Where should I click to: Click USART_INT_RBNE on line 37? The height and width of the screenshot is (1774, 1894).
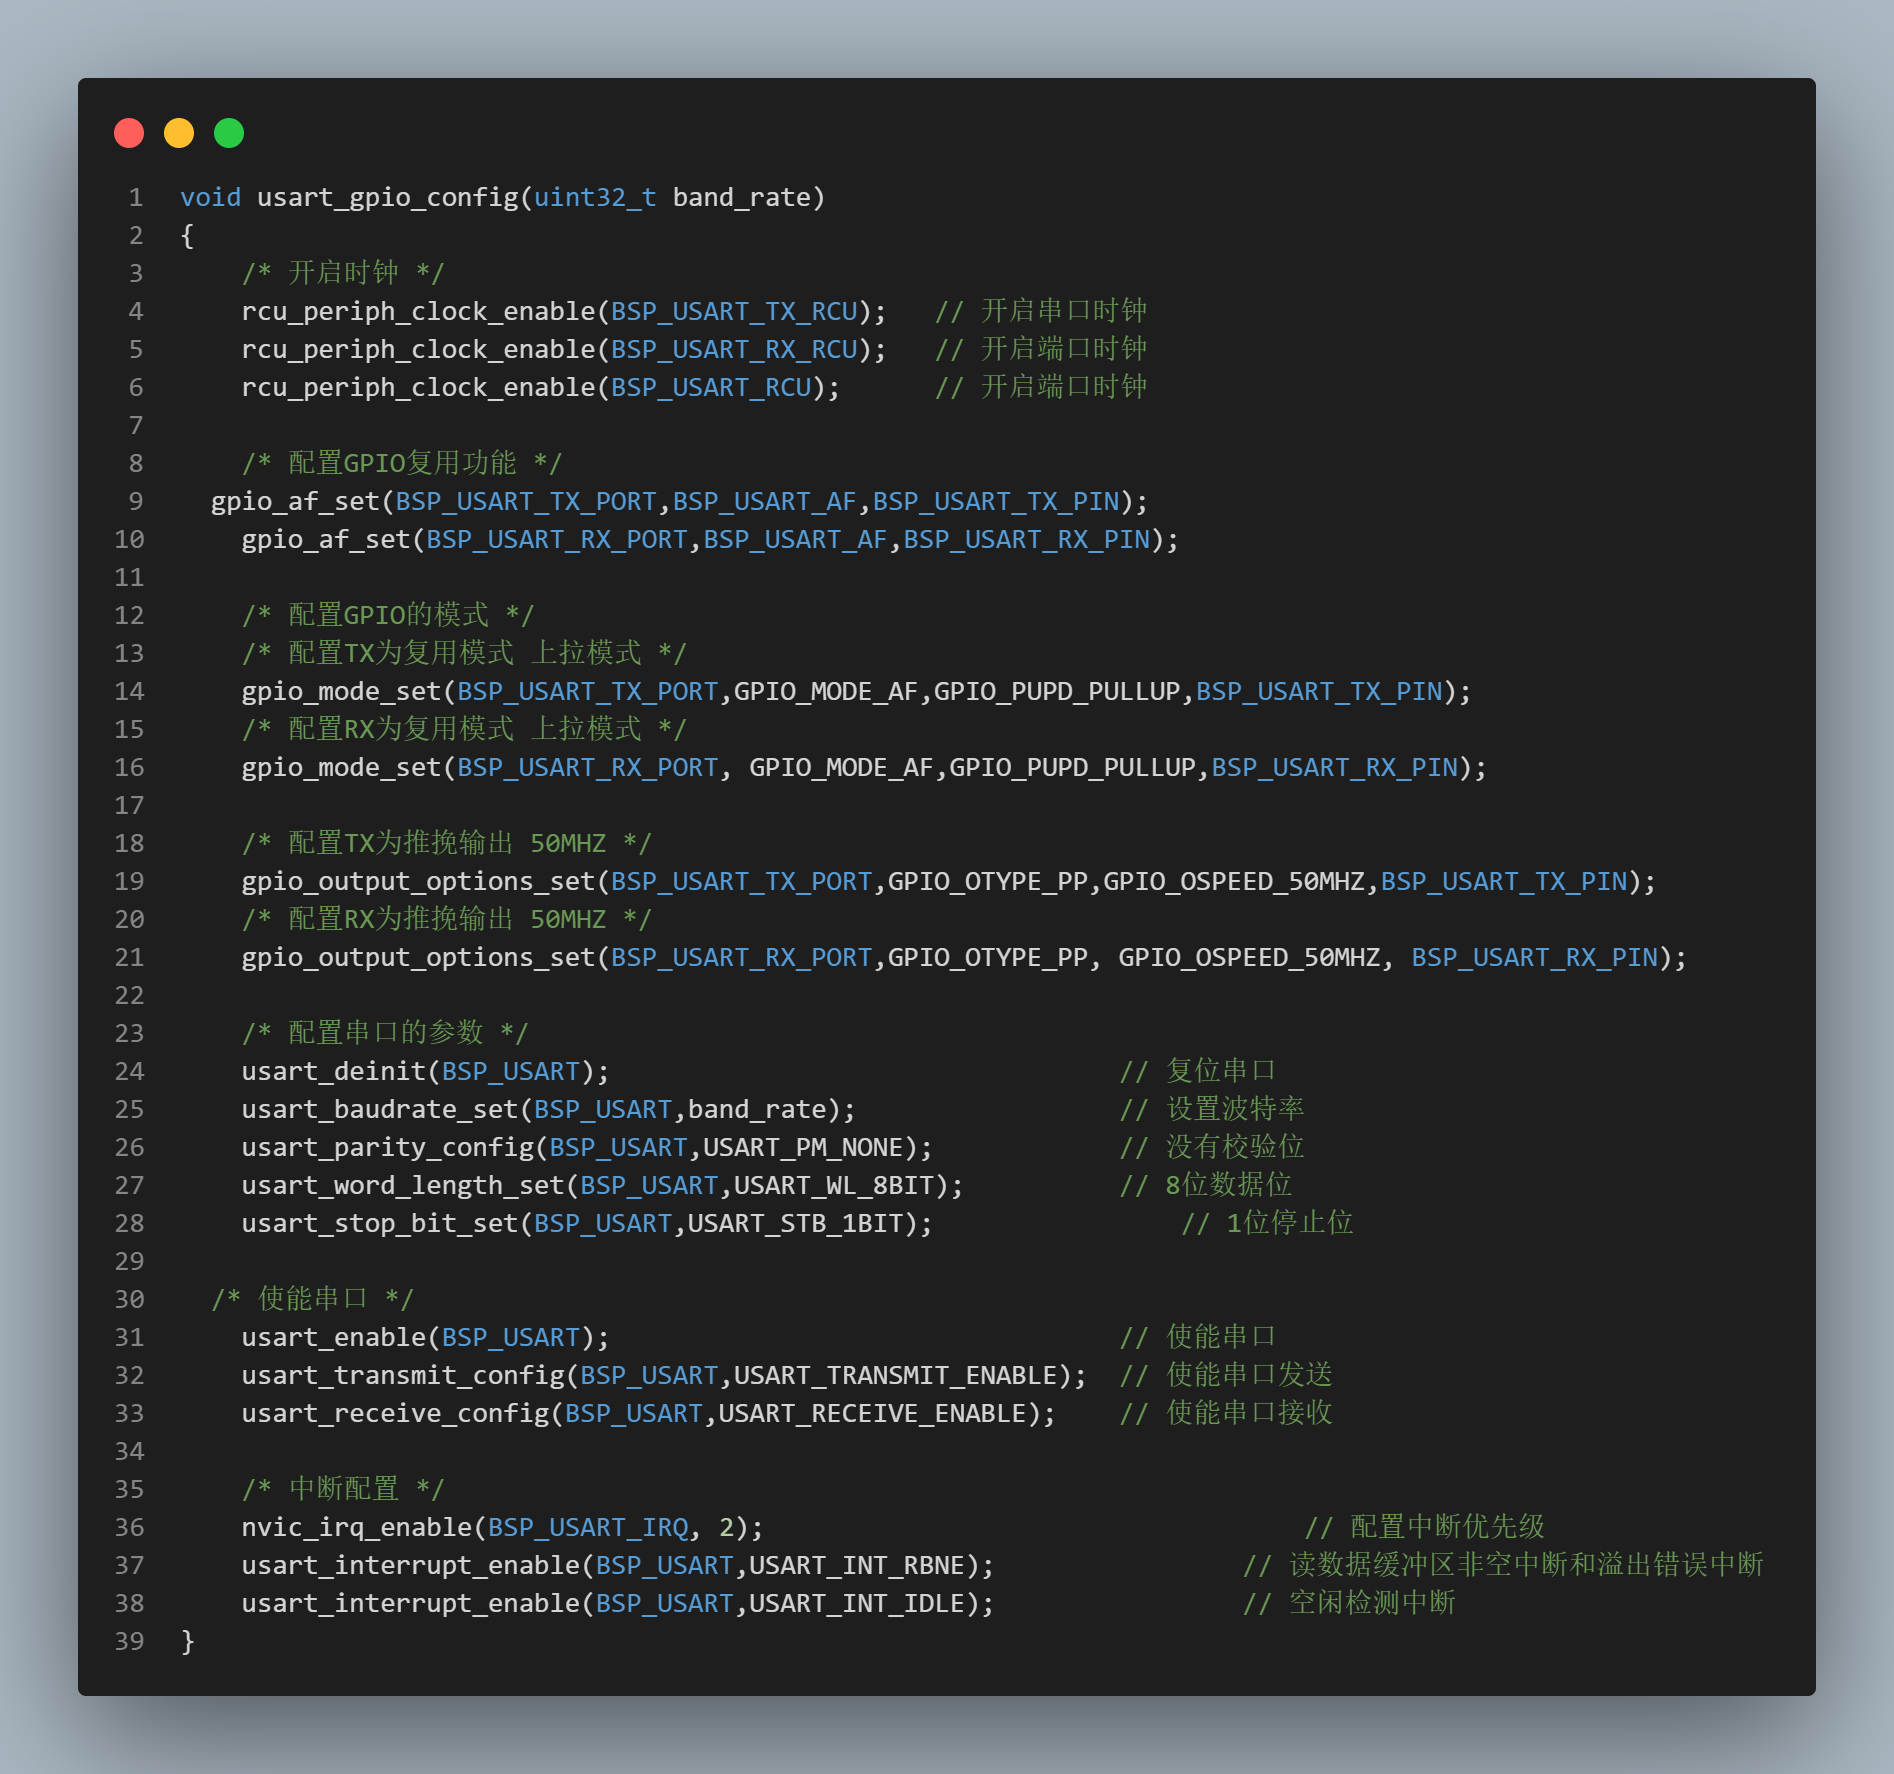pos(857,1566)
